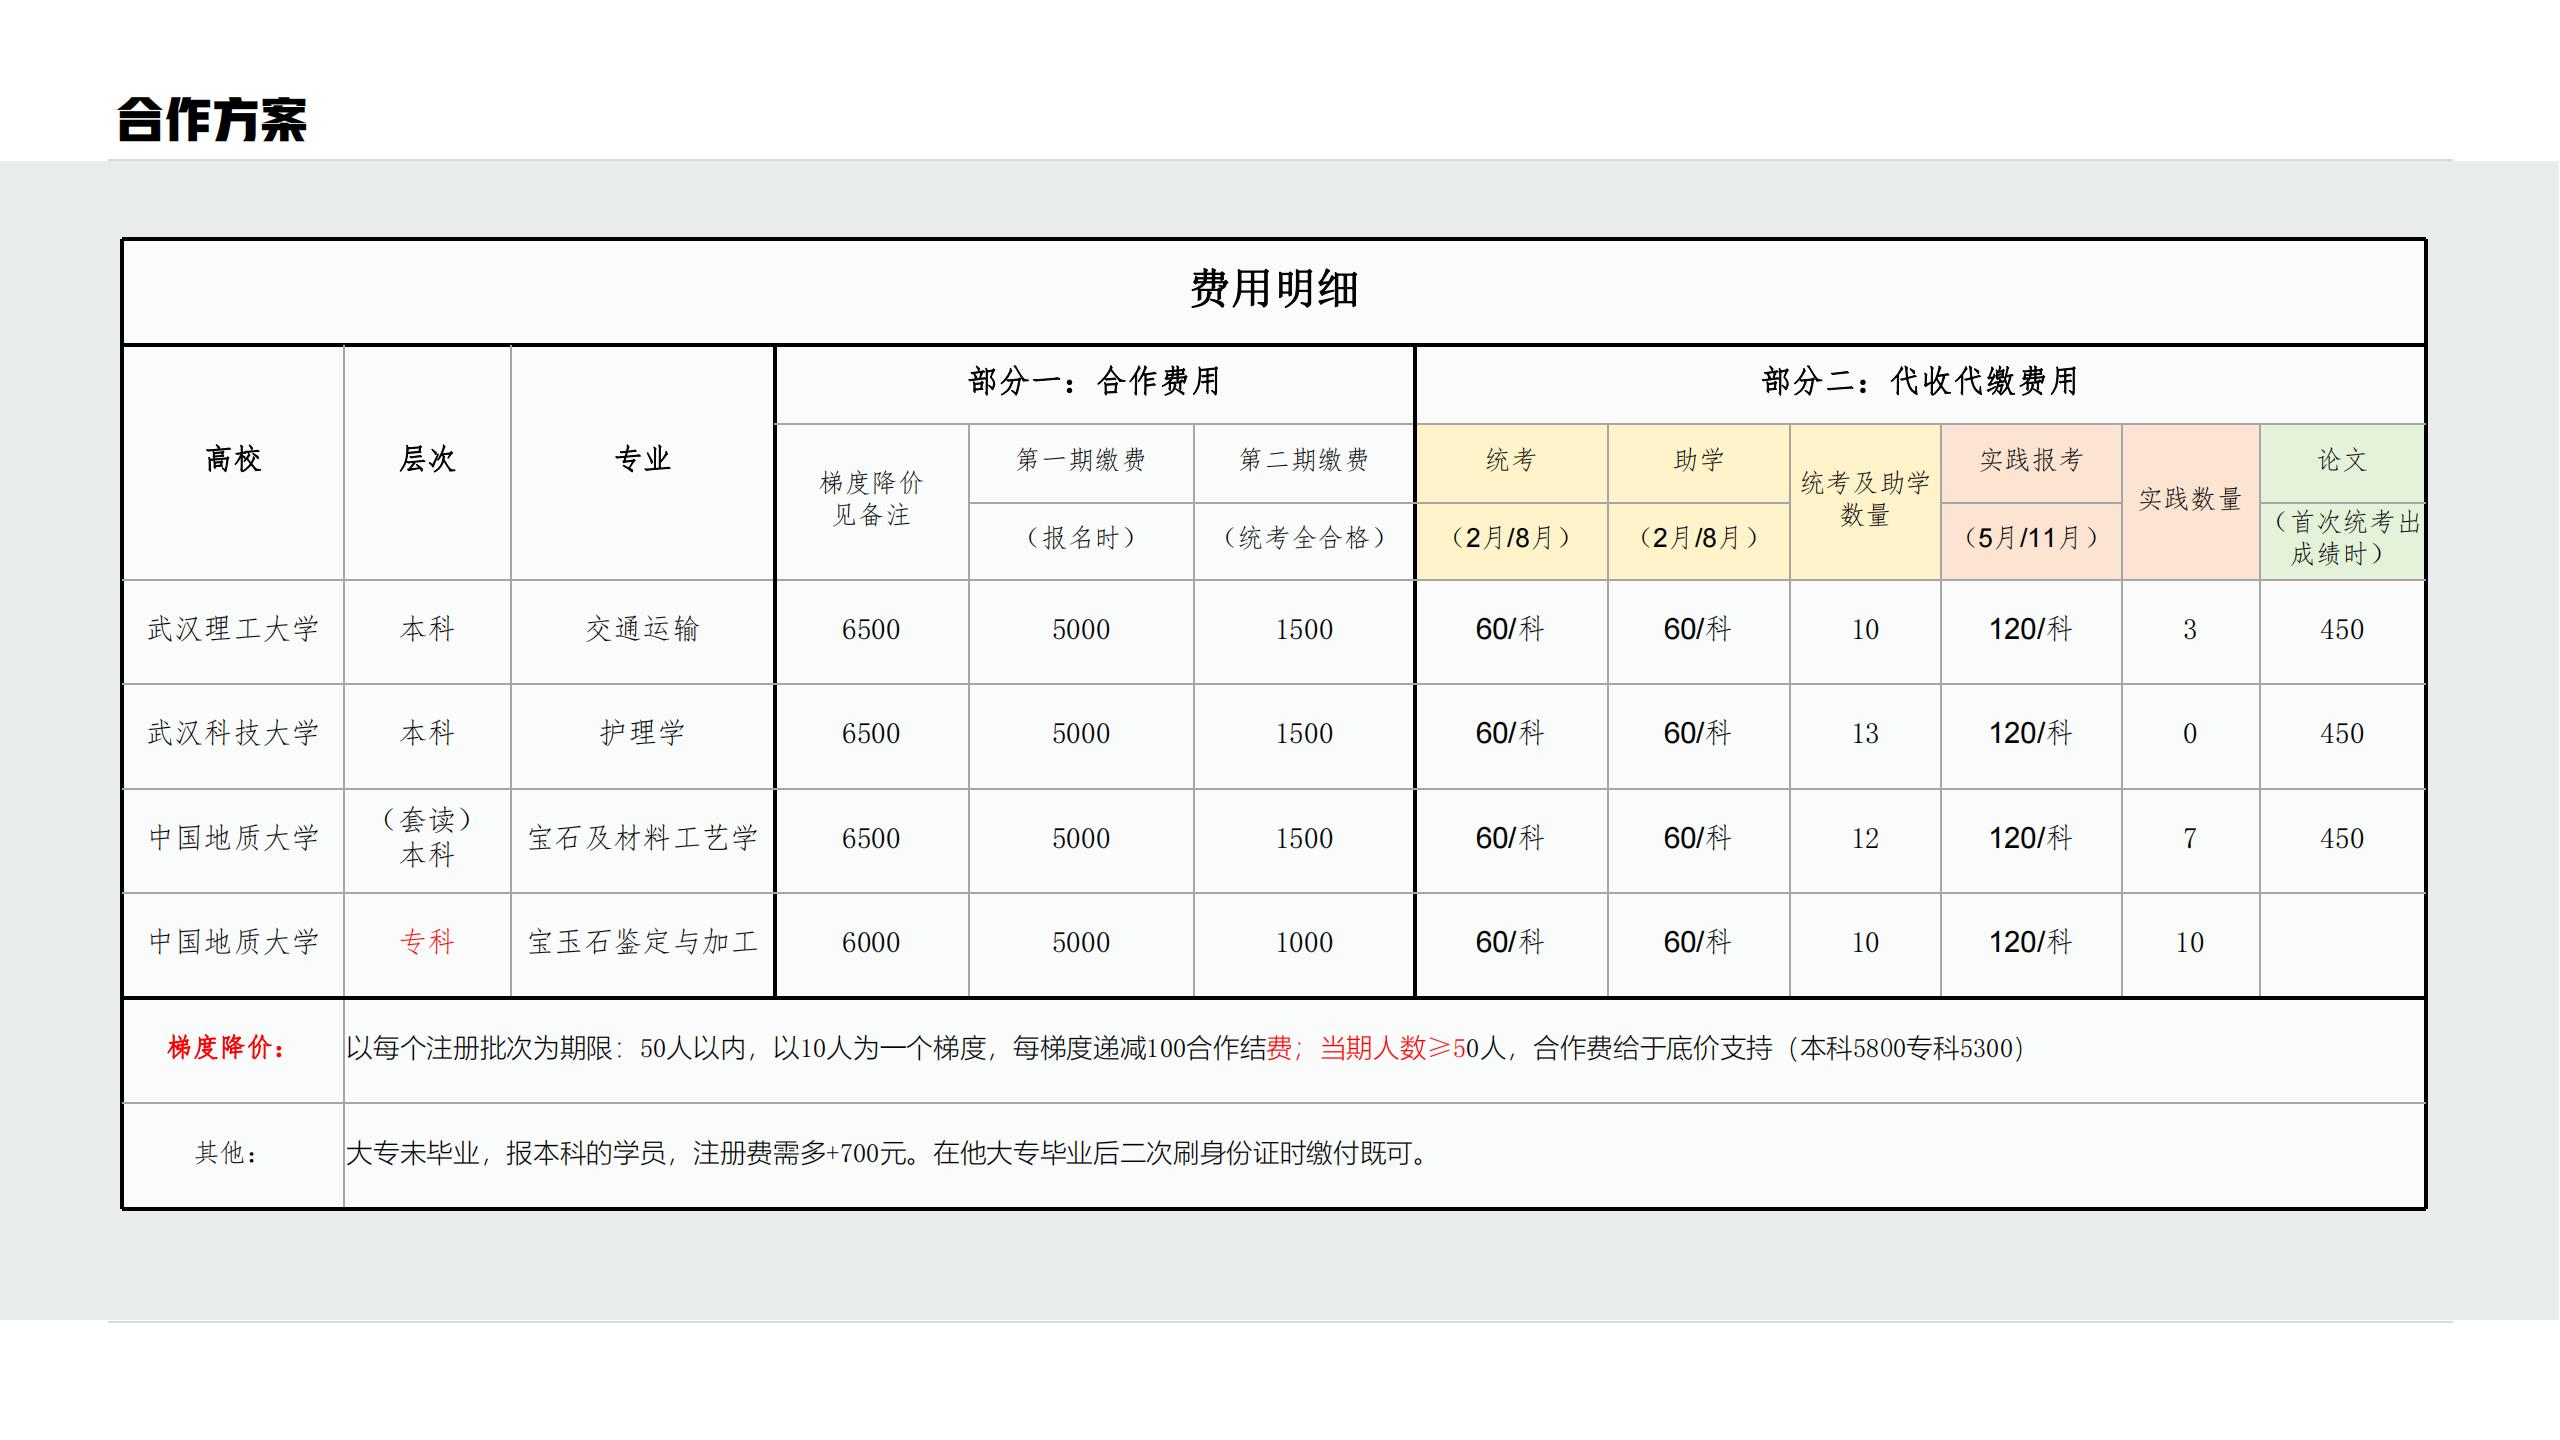2560x1440 pixels.
Task: Select the 部分一：合作费用 header cell
Action: pos(1094,381)
